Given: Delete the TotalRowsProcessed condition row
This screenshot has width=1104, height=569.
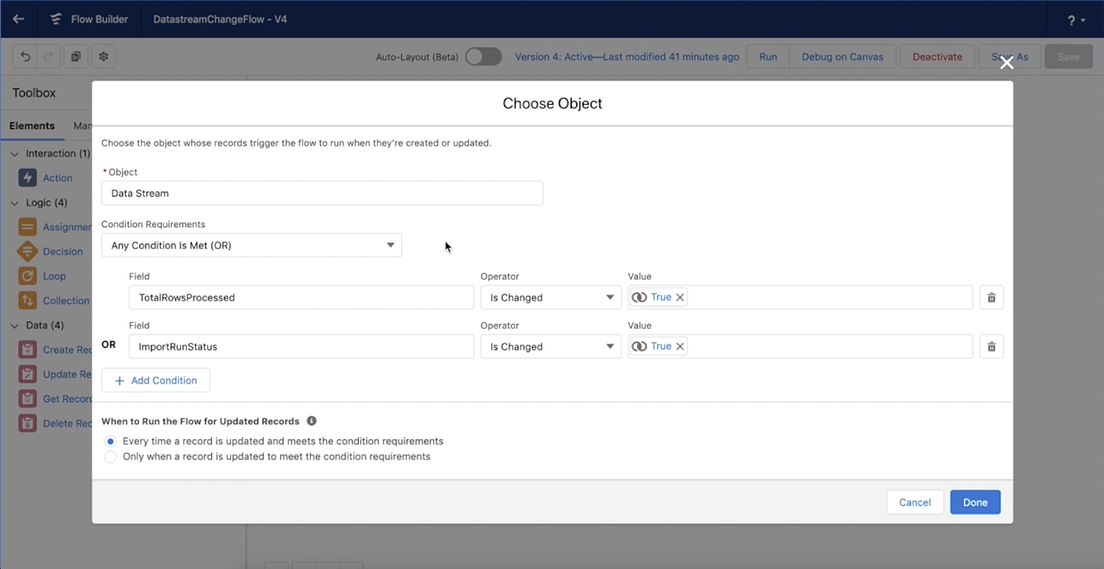Looking at the screenshot, I should pyautogui.click(x=991, y=297).
